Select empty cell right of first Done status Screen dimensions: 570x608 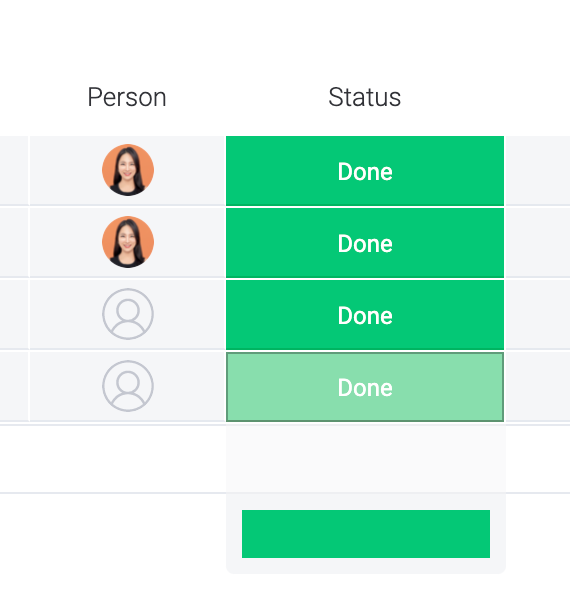pos(538,171)
